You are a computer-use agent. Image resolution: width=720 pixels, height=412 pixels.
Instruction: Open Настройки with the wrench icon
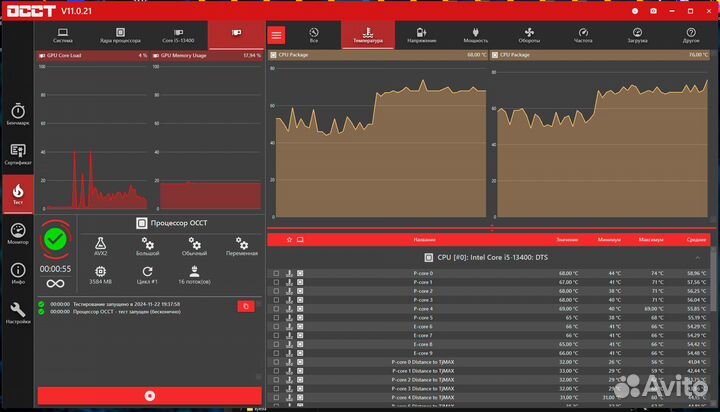pyautogui.click(x=17, y=313)
